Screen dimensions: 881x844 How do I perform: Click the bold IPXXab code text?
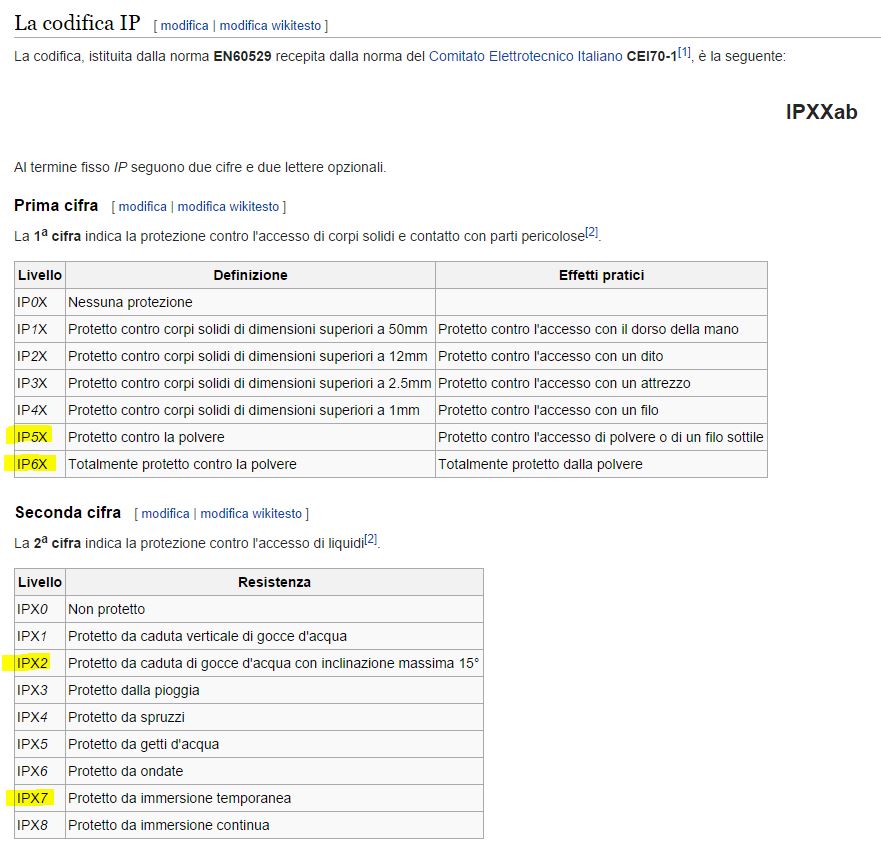821,113
